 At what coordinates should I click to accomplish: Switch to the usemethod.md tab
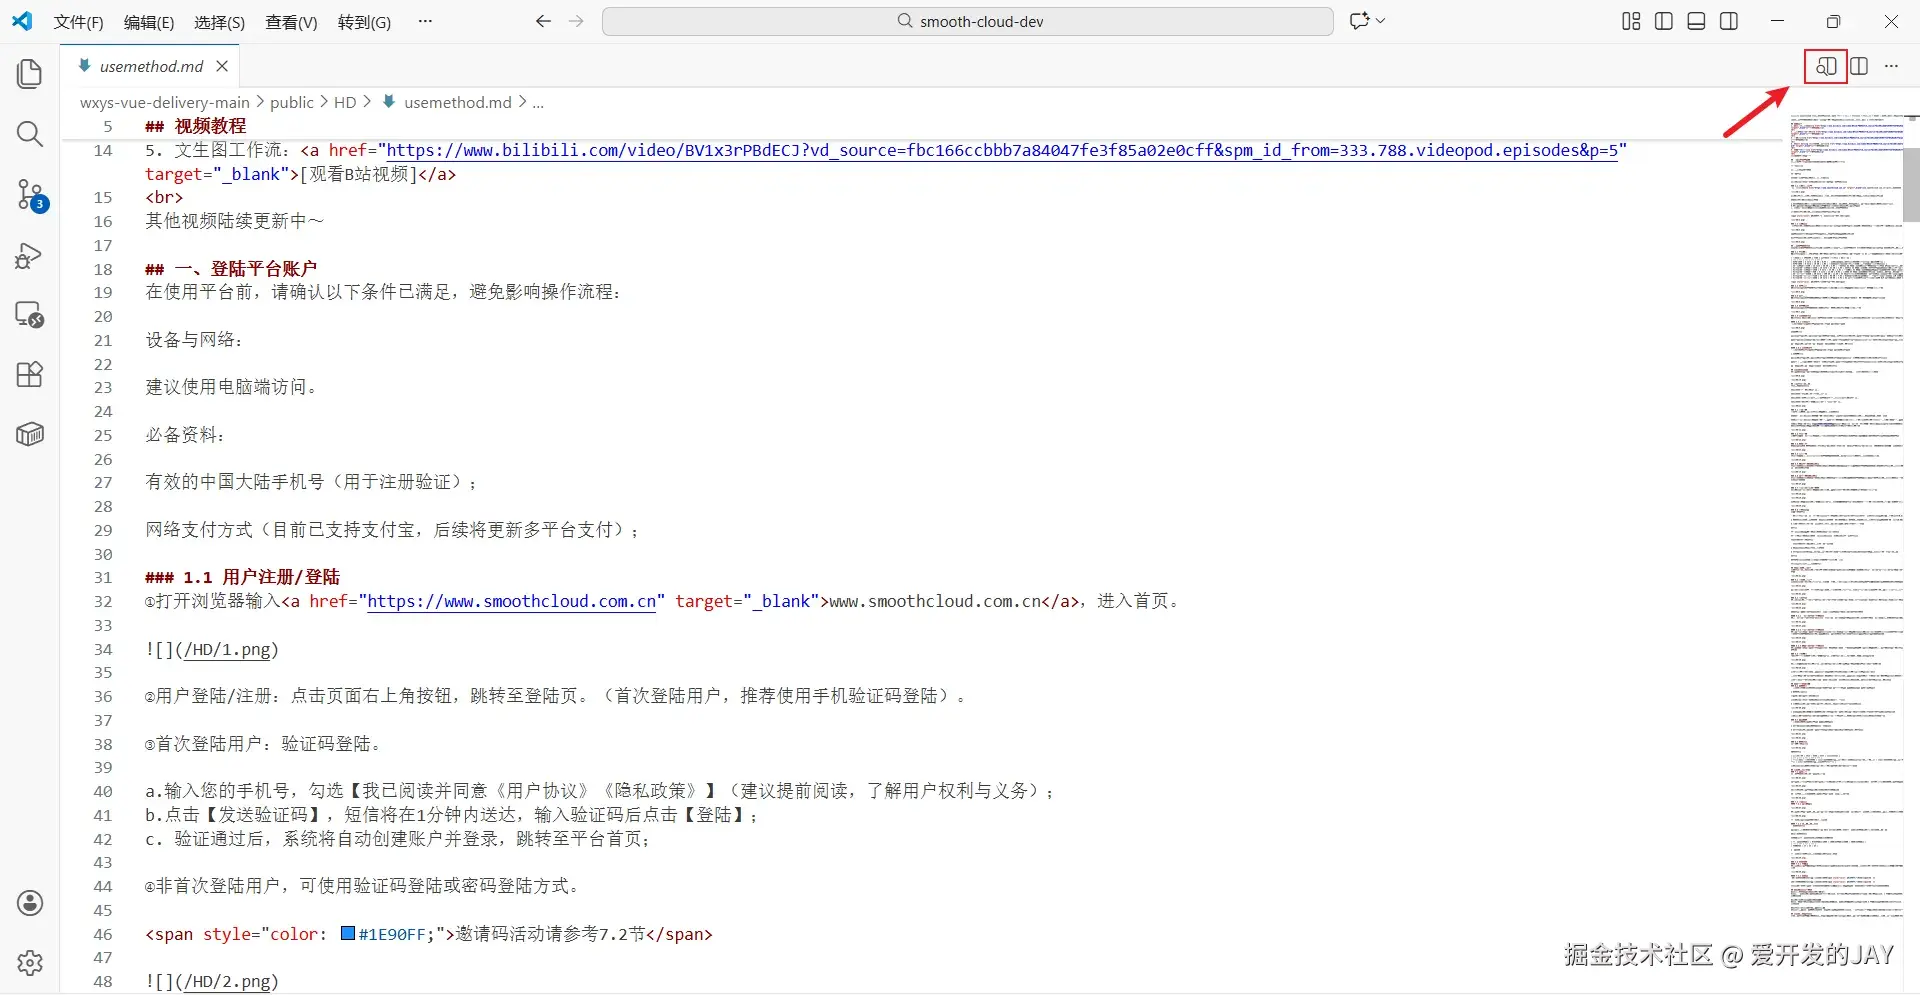click(150, 66)
